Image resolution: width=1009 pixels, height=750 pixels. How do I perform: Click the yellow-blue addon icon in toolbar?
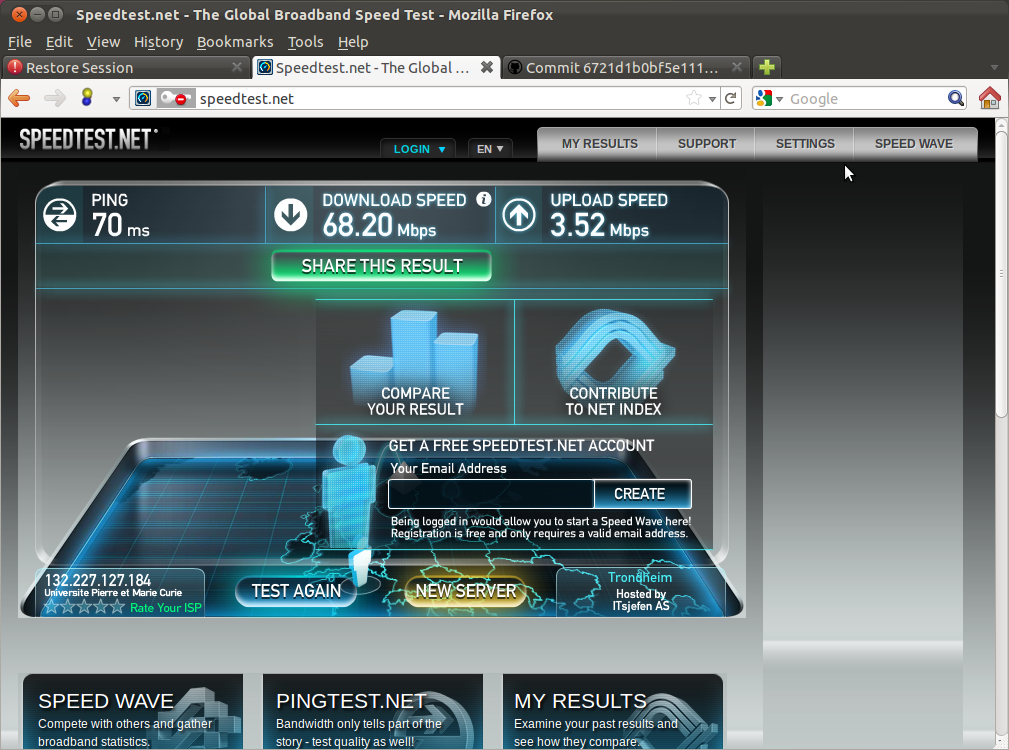point(87,97)
